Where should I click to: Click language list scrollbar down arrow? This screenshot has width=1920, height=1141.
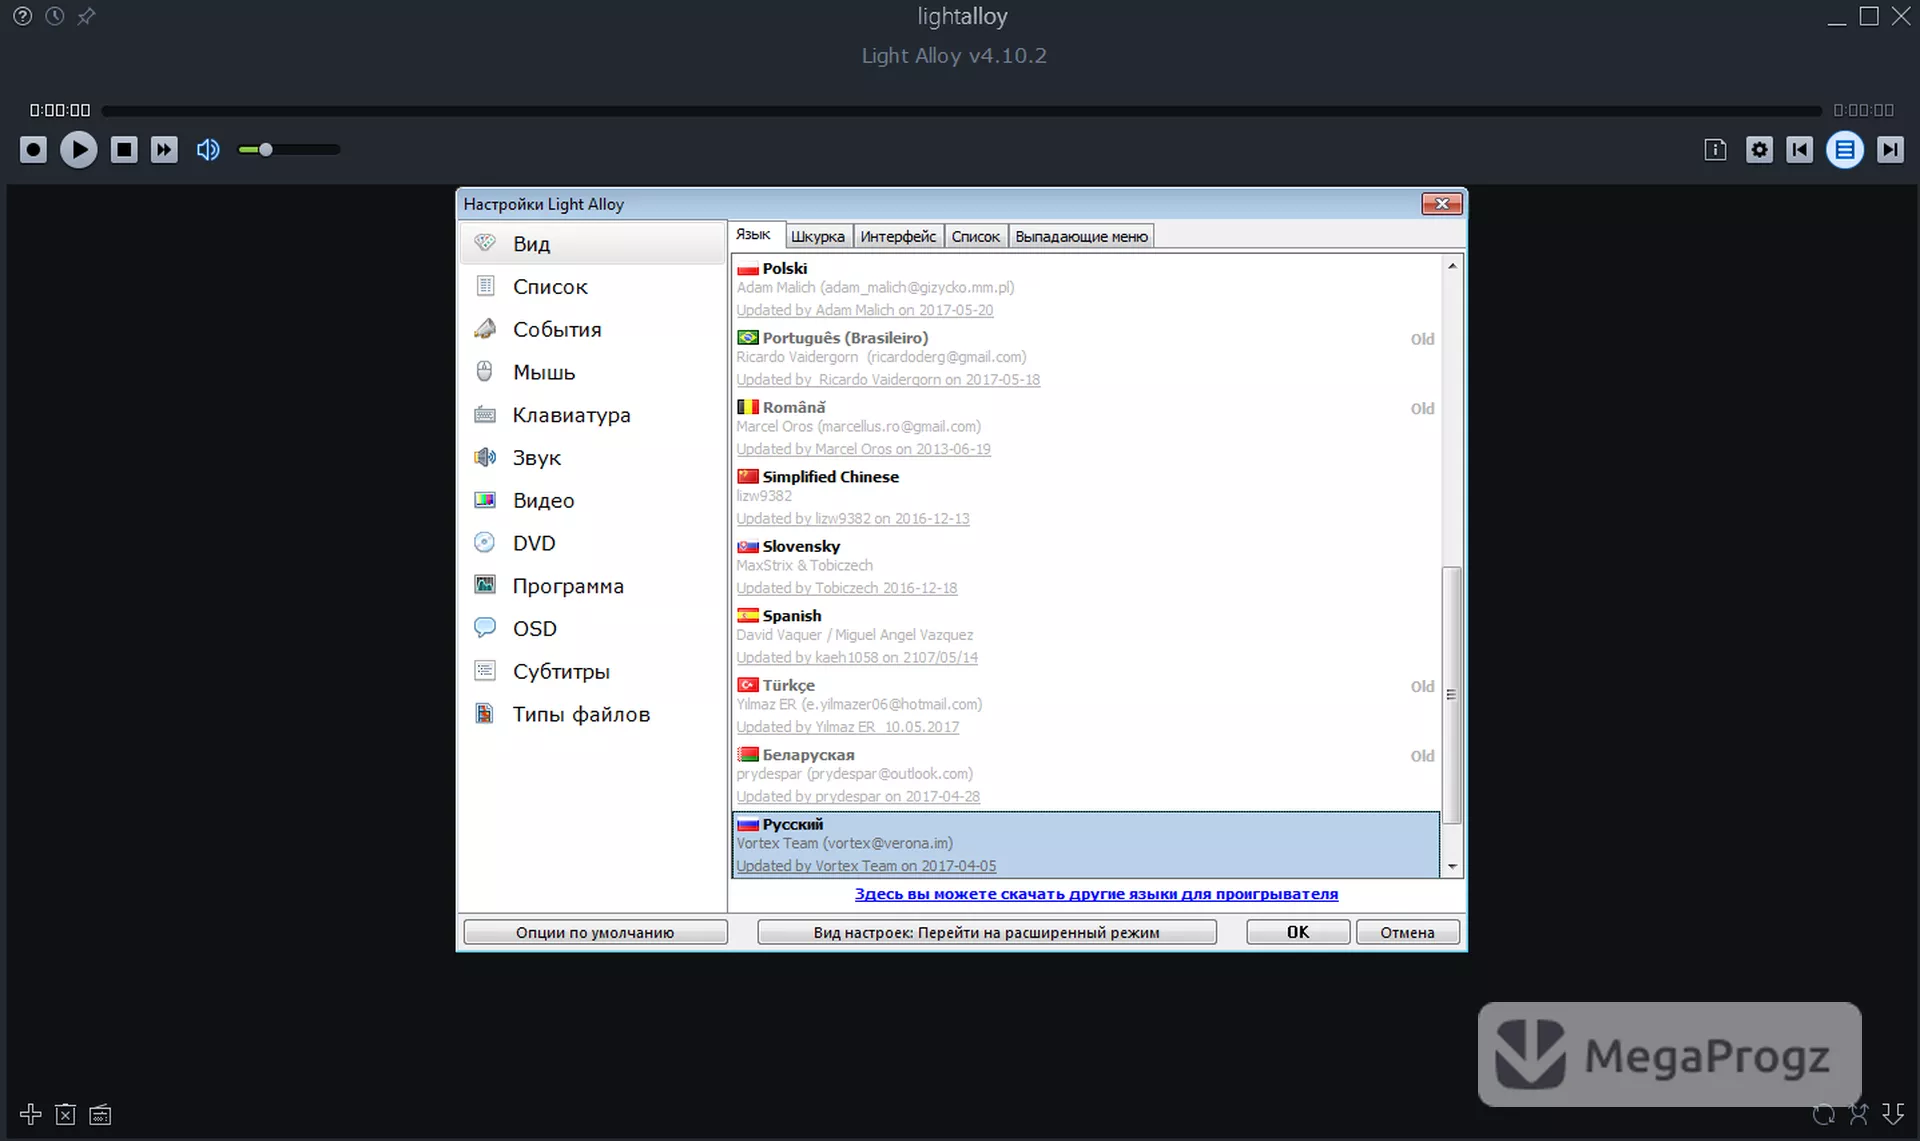click(x=1452, y=867)
